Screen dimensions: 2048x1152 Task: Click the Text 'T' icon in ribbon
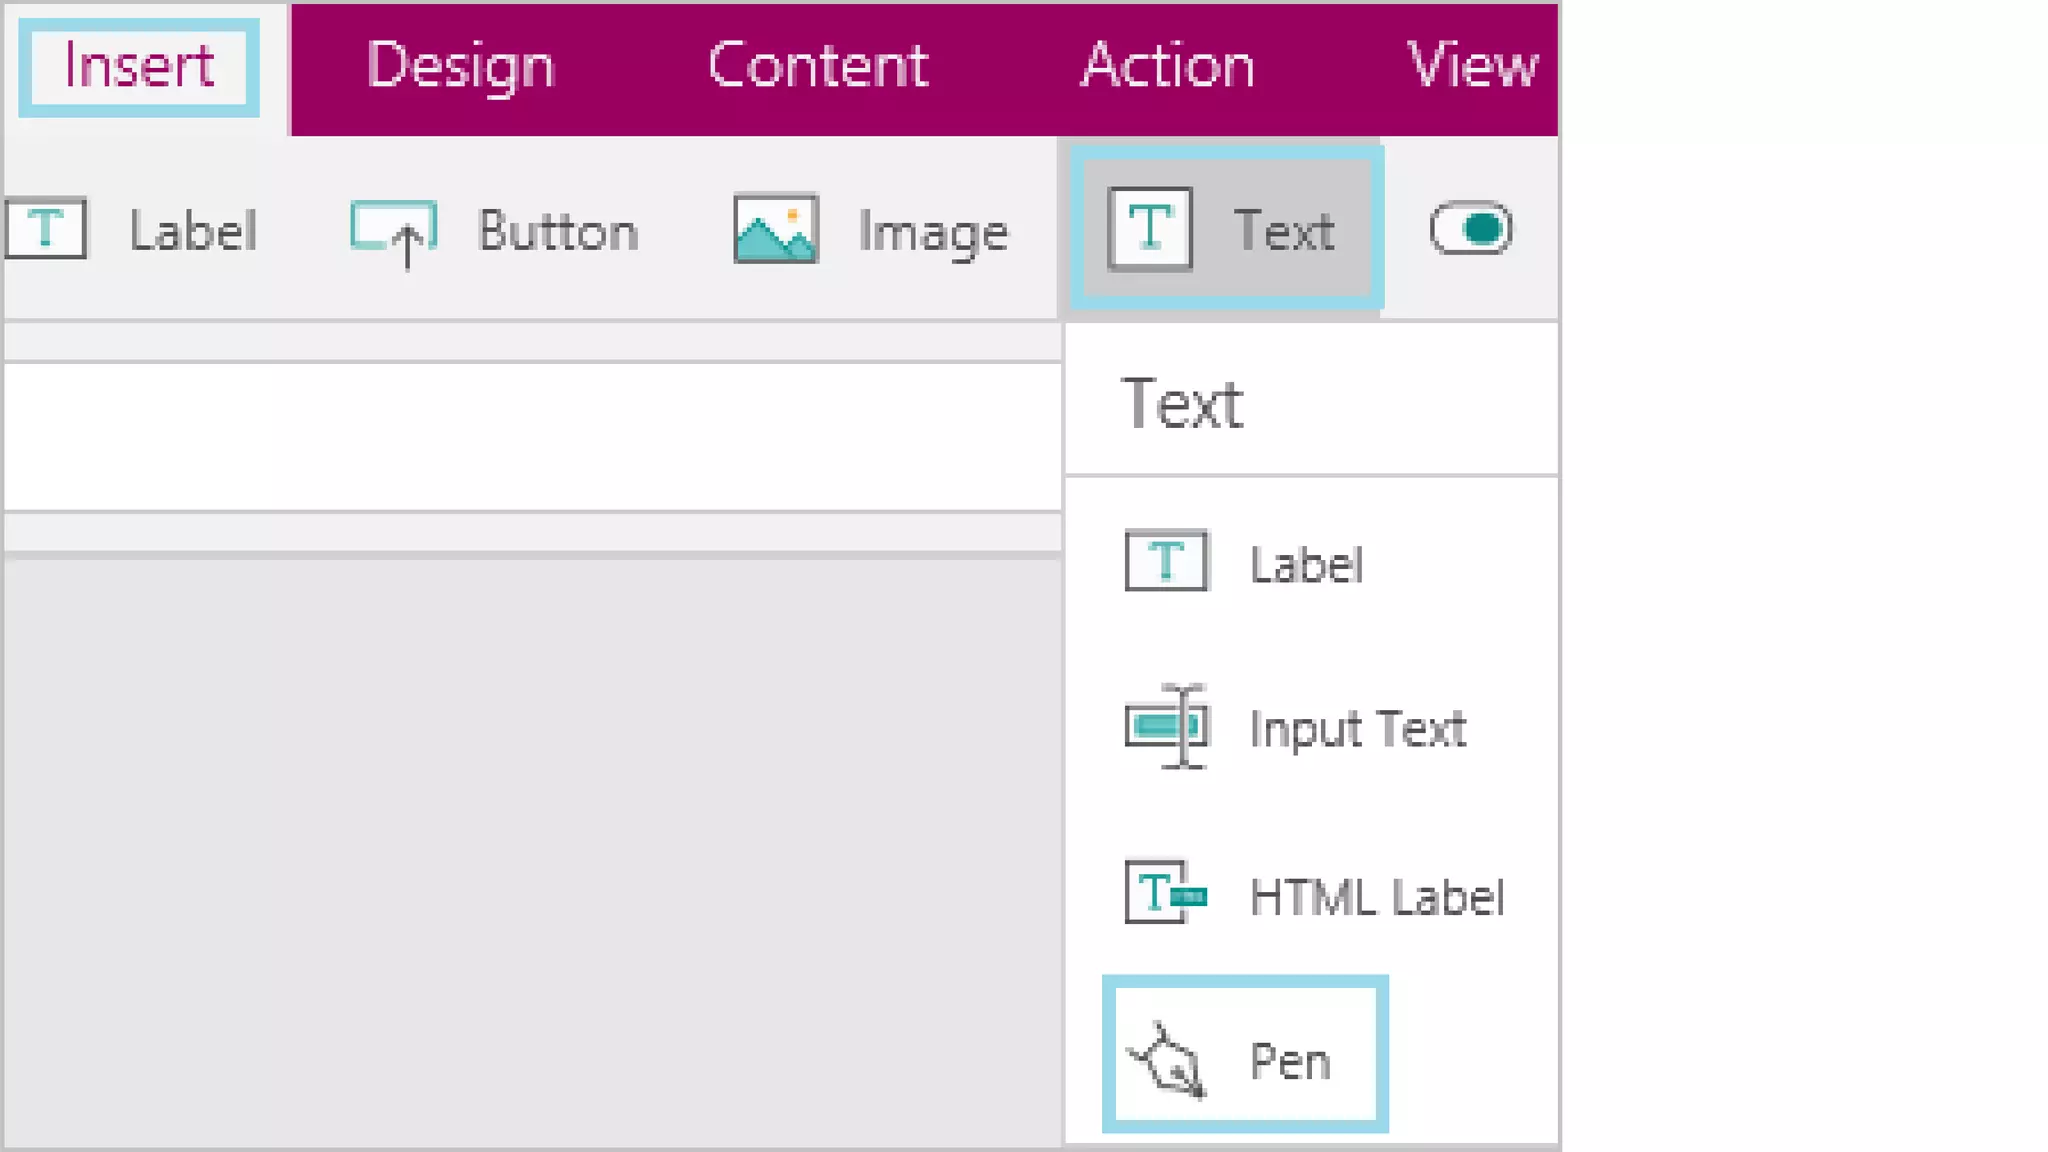1150,229
